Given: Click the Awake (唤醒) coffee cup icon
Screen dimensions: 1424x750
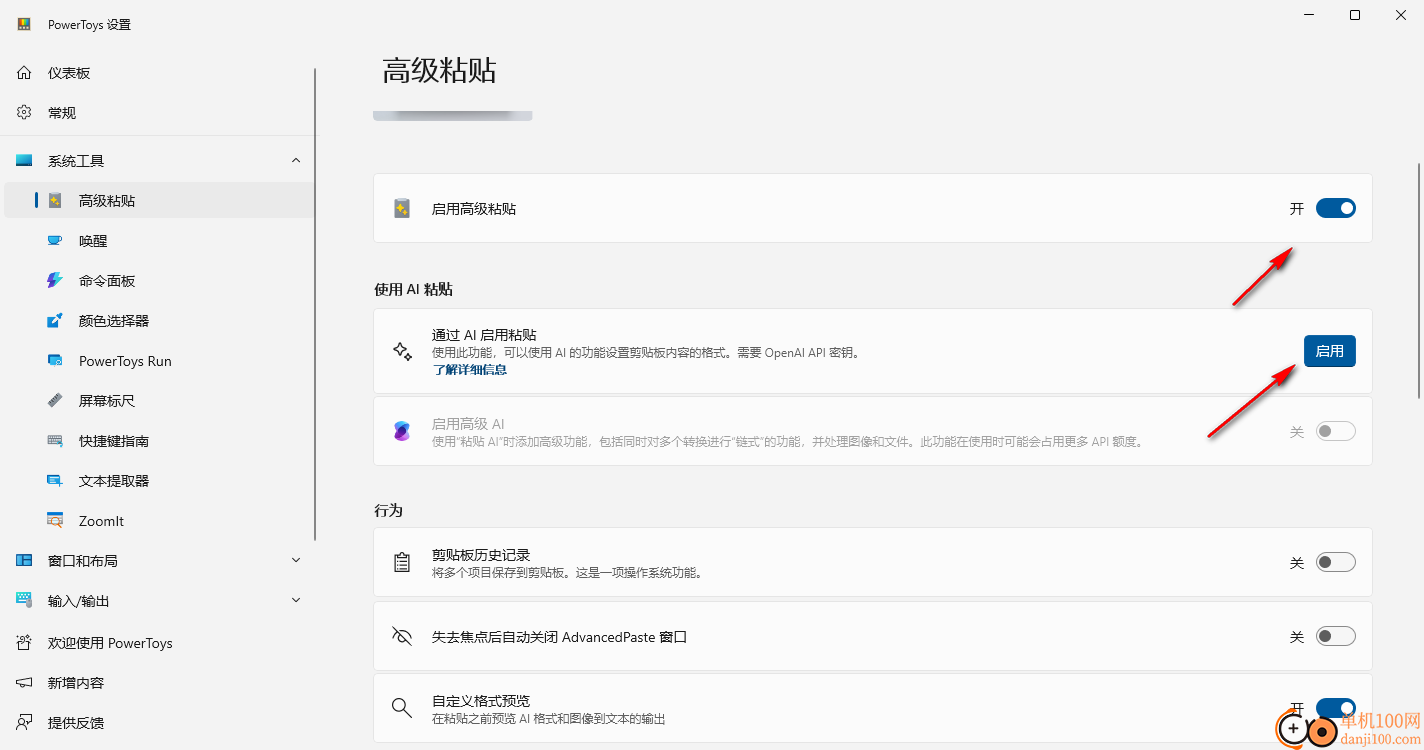Looking at the screenshot, I should (x=55, y=241).
